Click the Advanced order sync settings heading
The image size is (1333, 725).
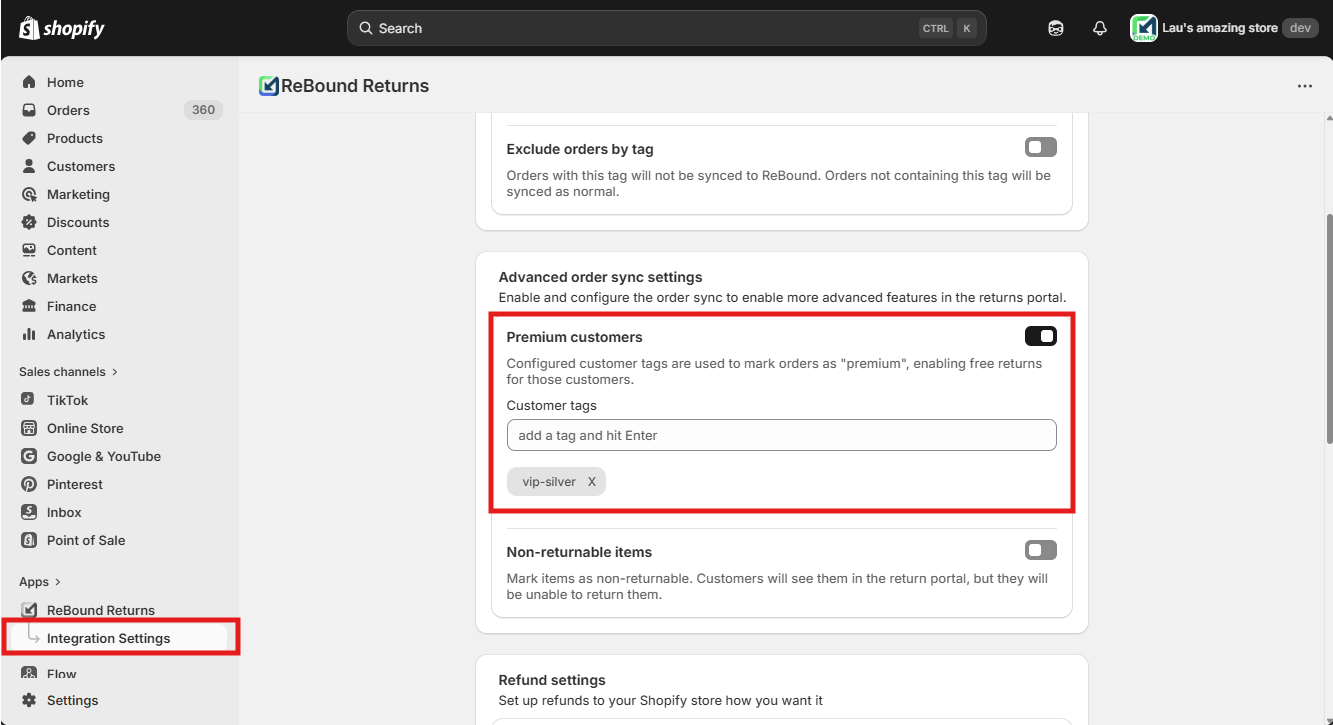(x=600, y=277)
